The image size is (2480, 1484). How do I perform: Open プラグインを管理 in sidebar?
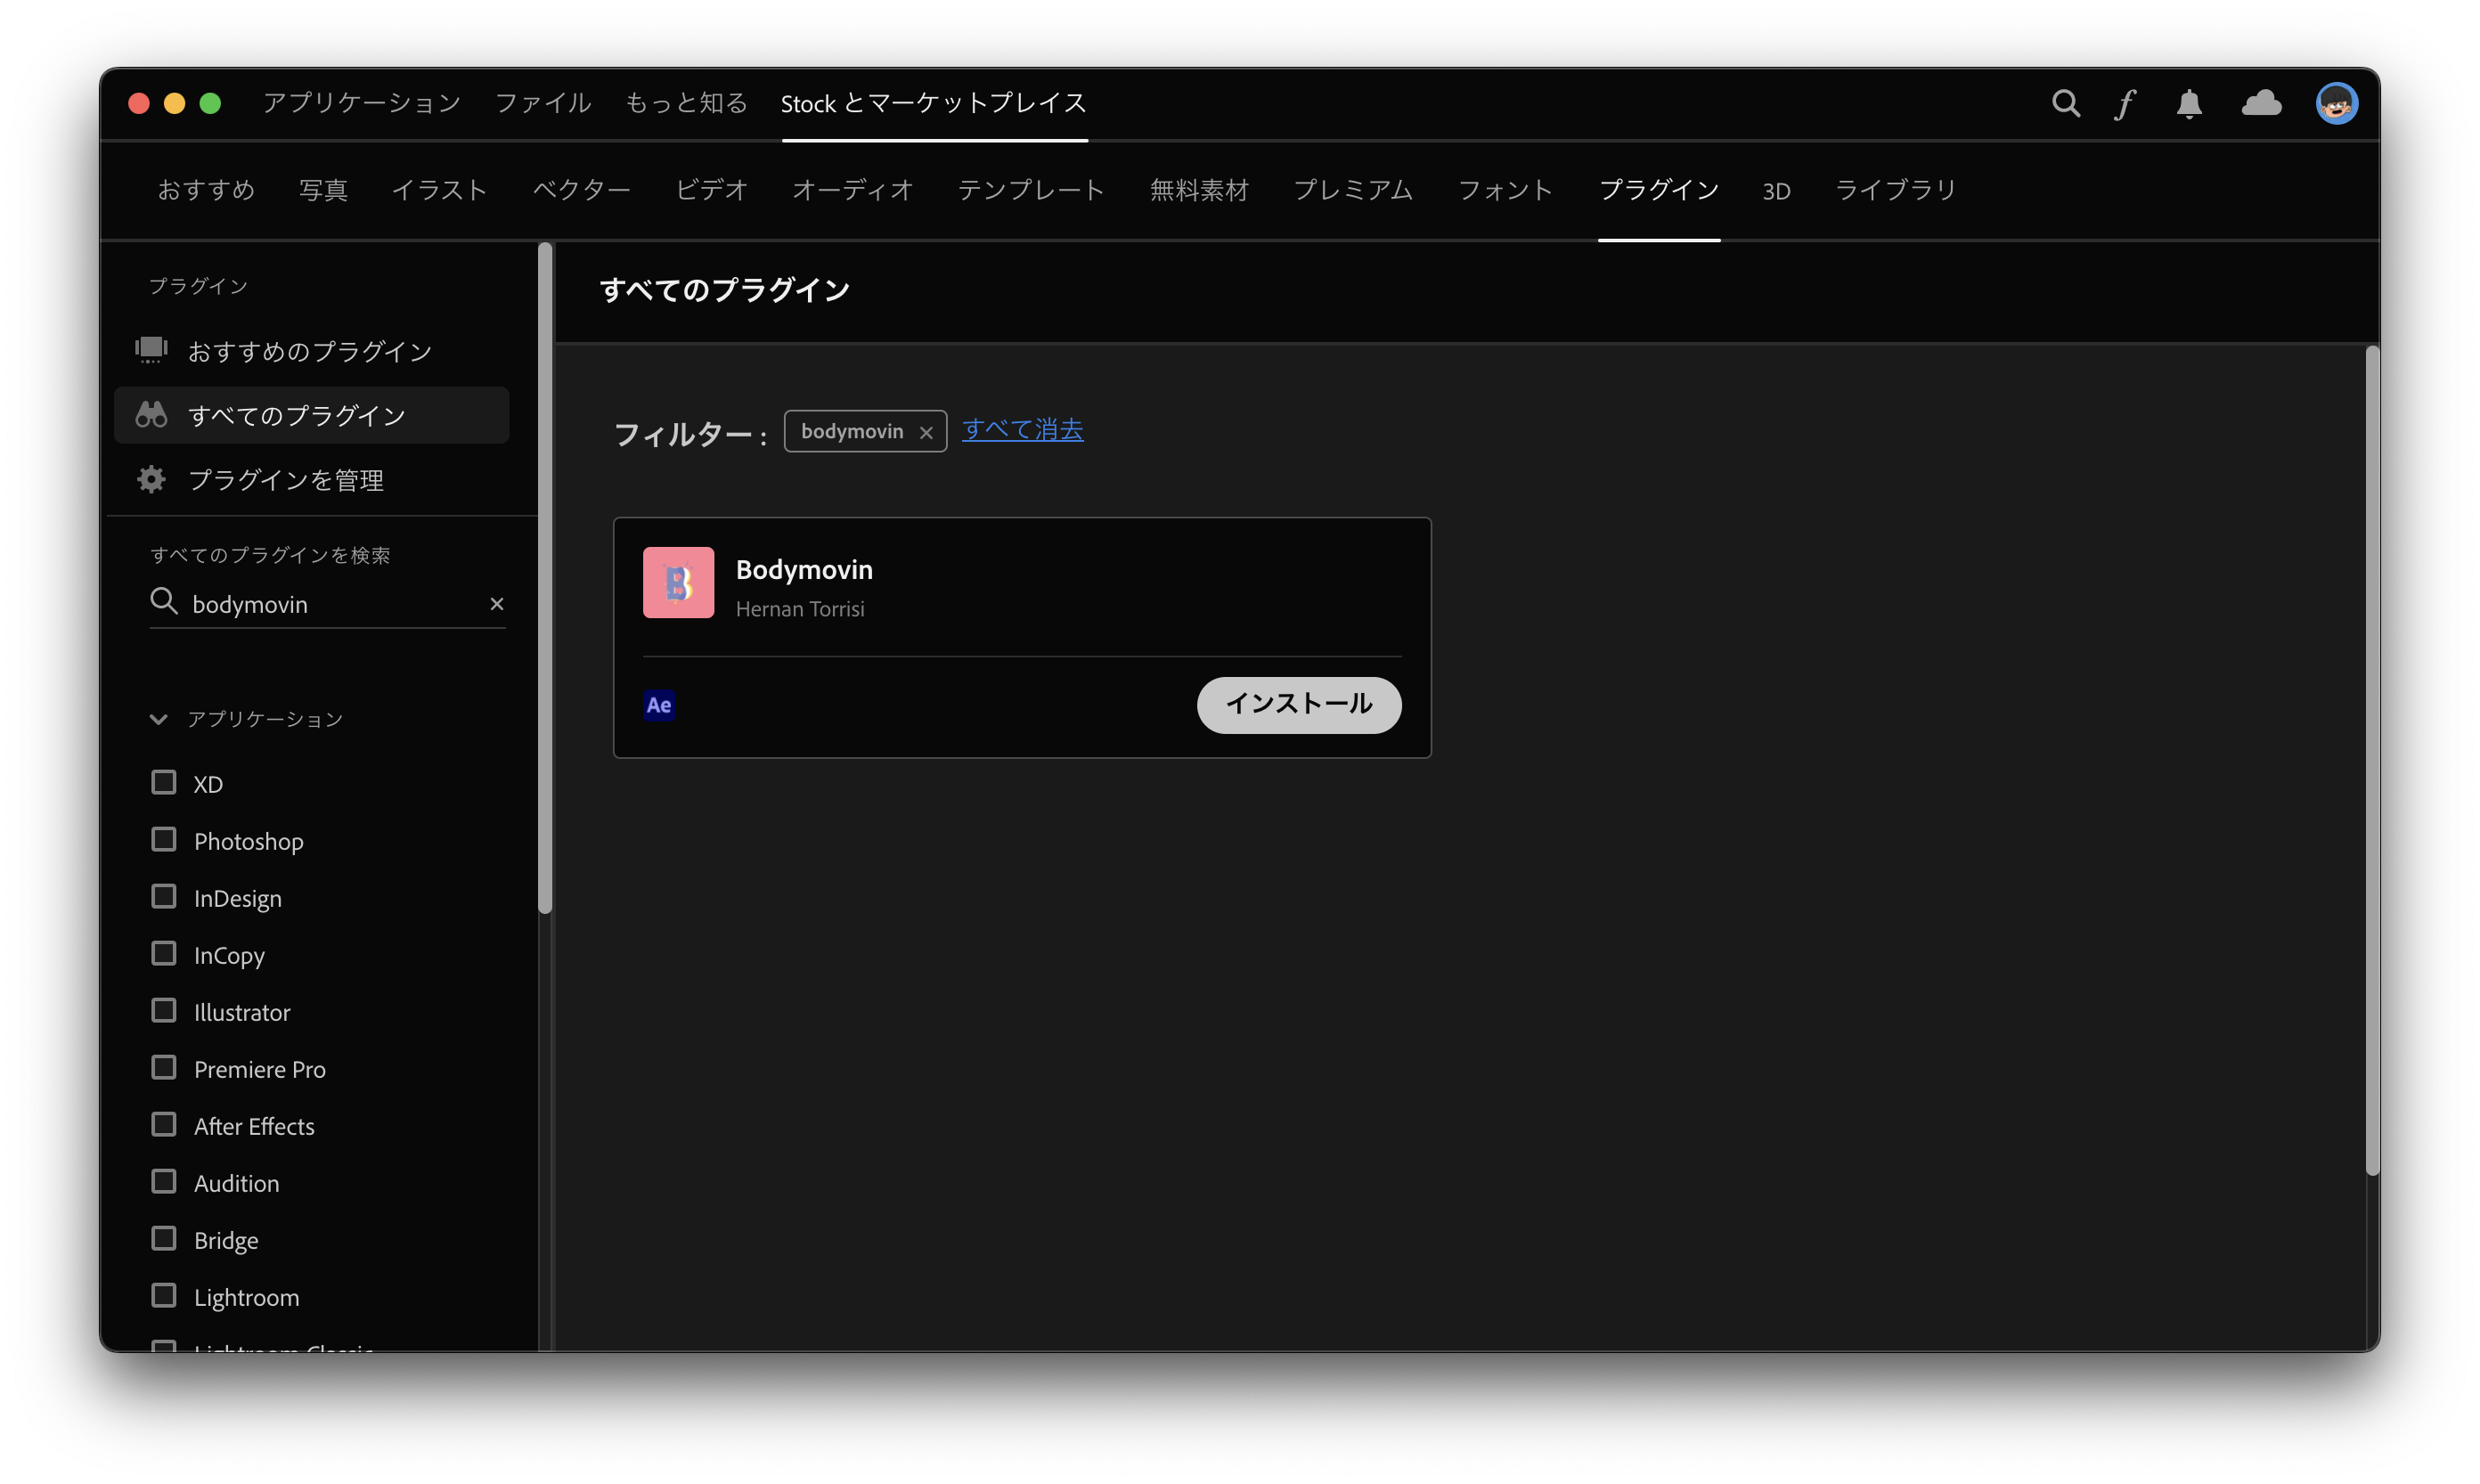tap(311, 480)
